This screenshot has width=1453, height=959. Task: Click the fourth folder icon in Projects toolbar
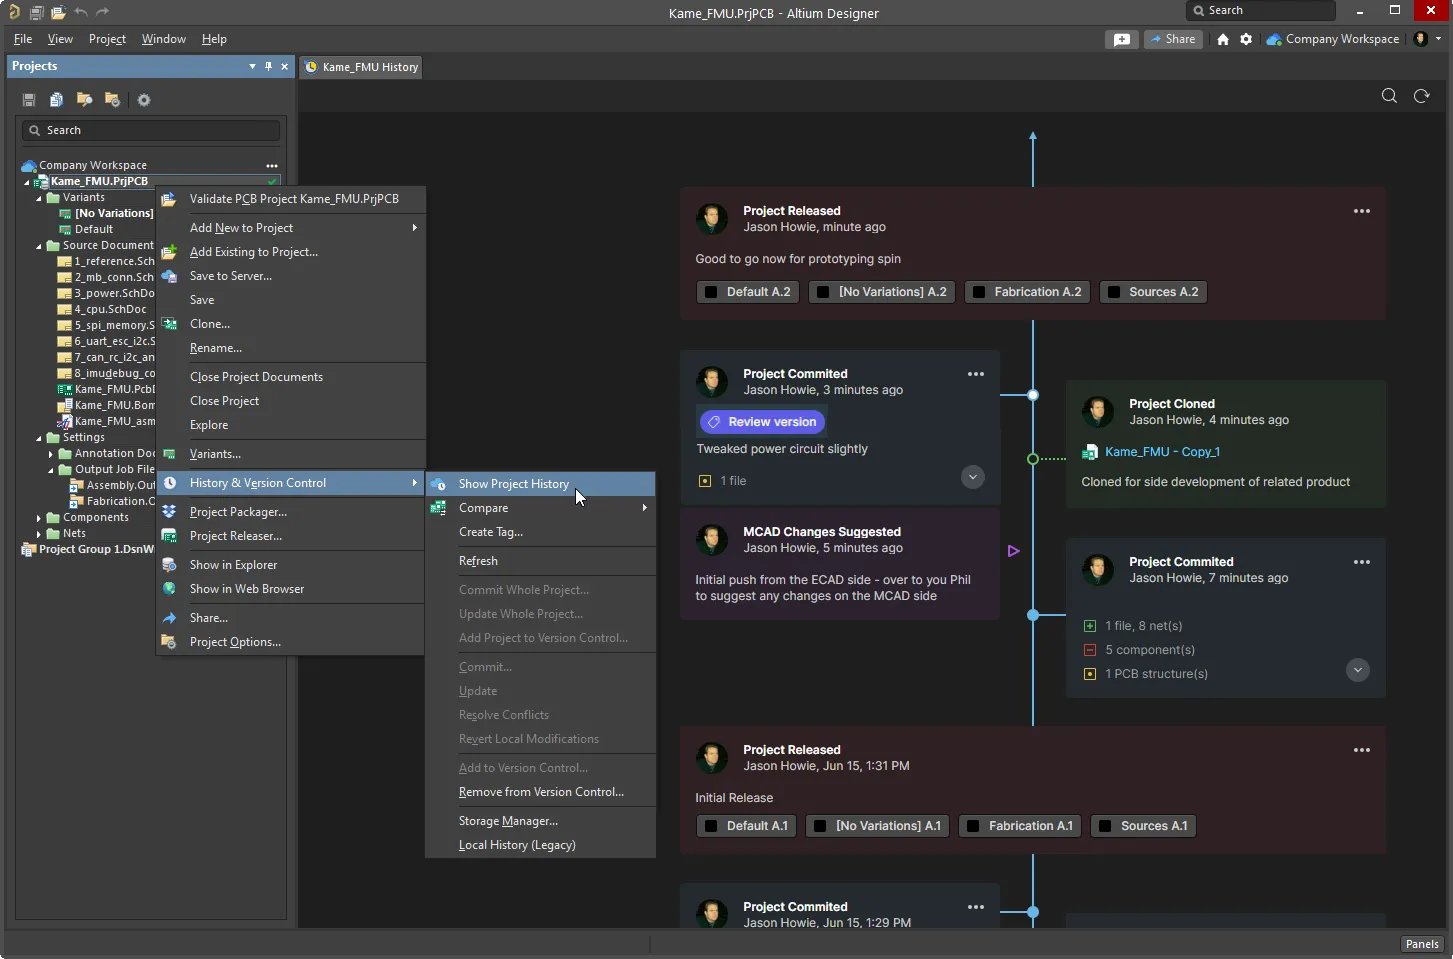point(112,100)
